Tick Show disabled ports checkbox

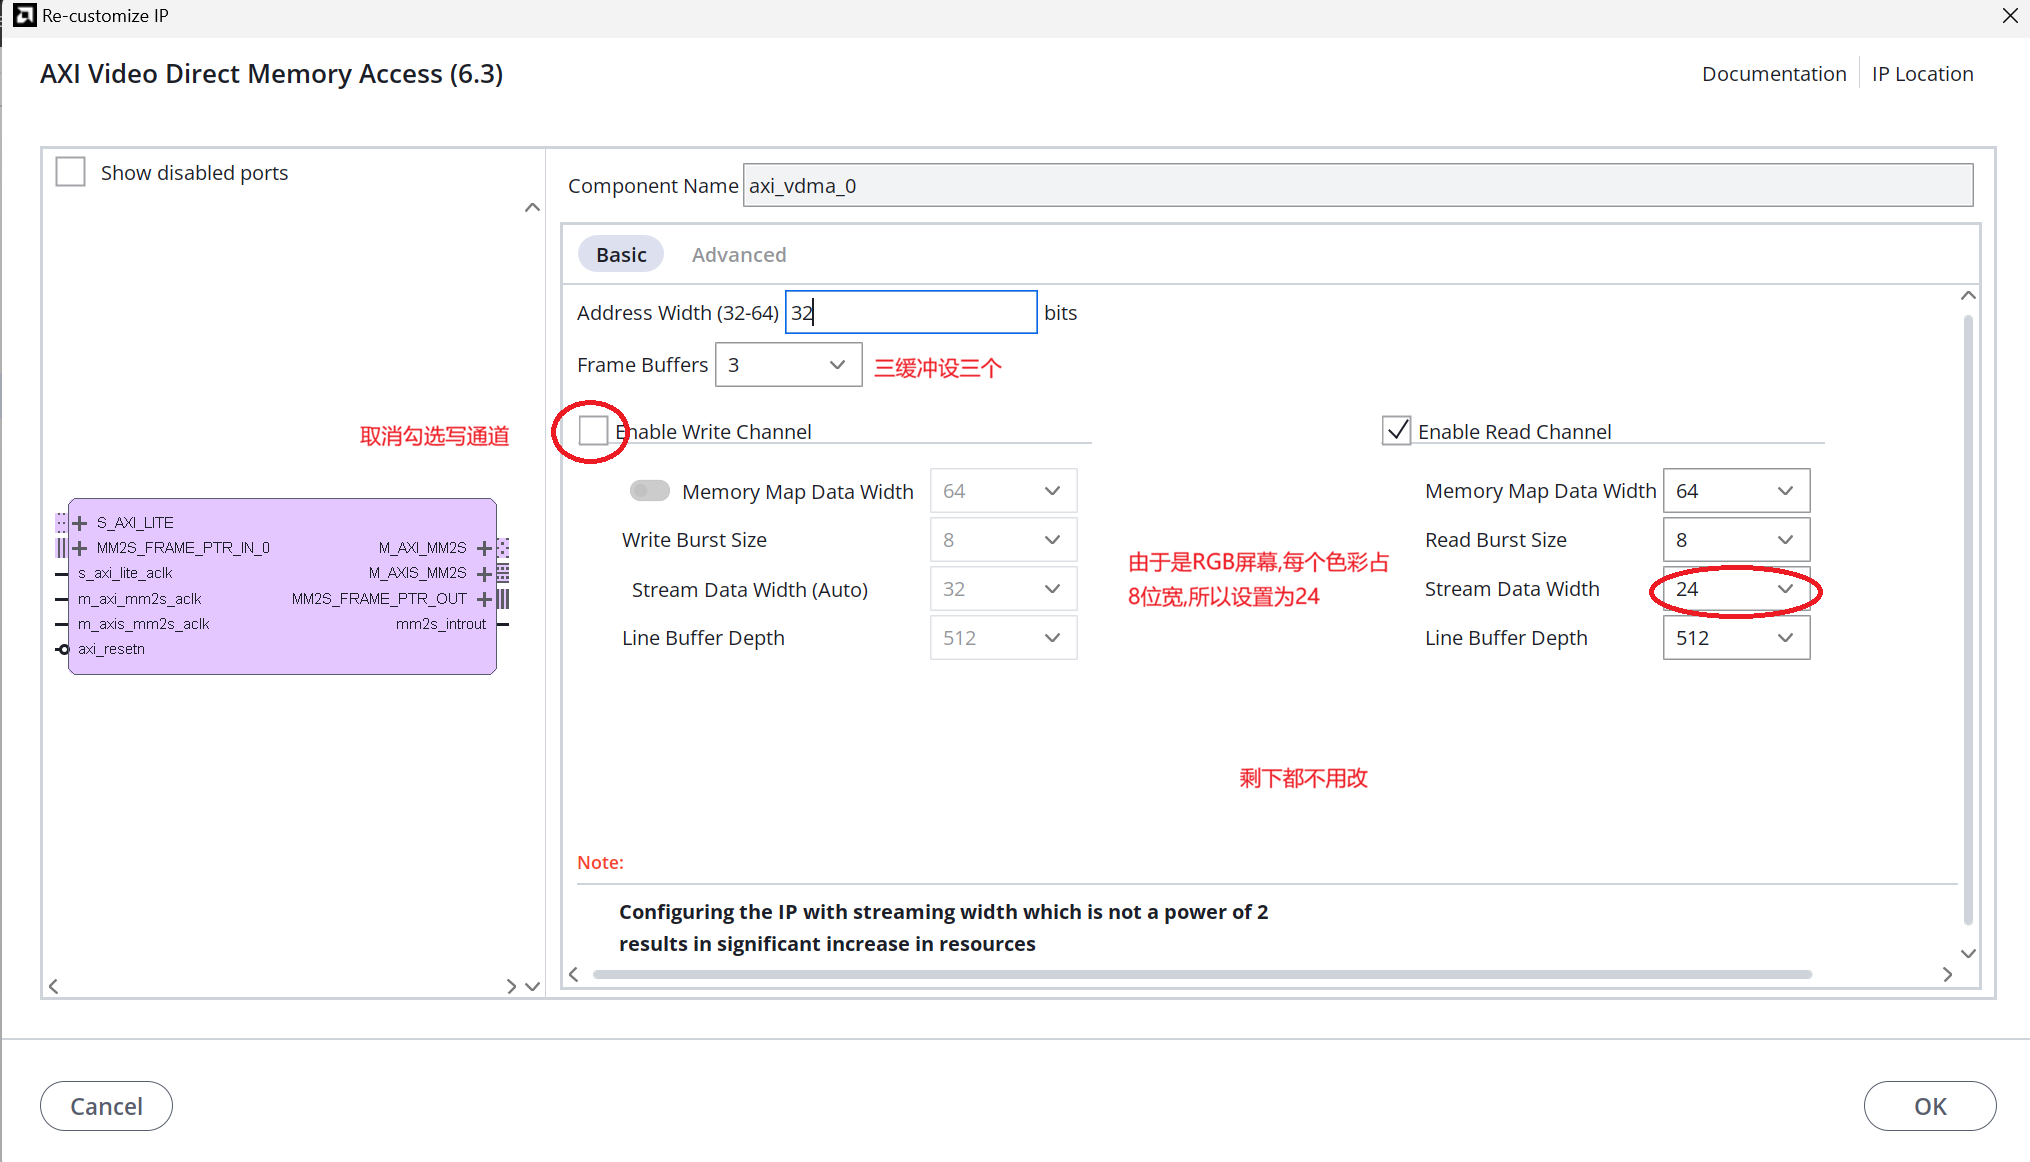(71, 172)
